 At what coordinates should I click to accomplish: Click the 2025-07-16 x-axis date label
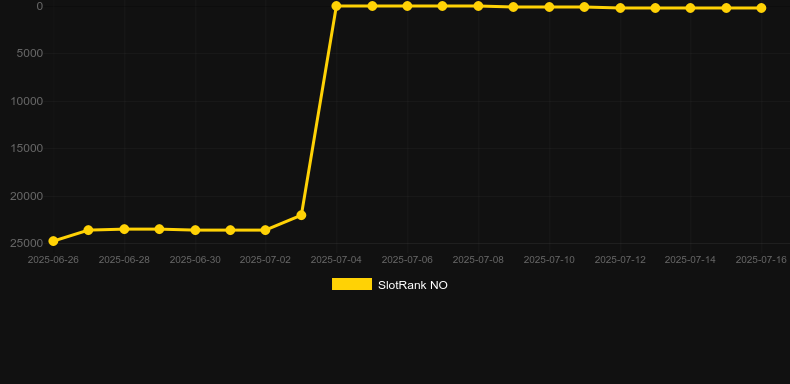761,260
